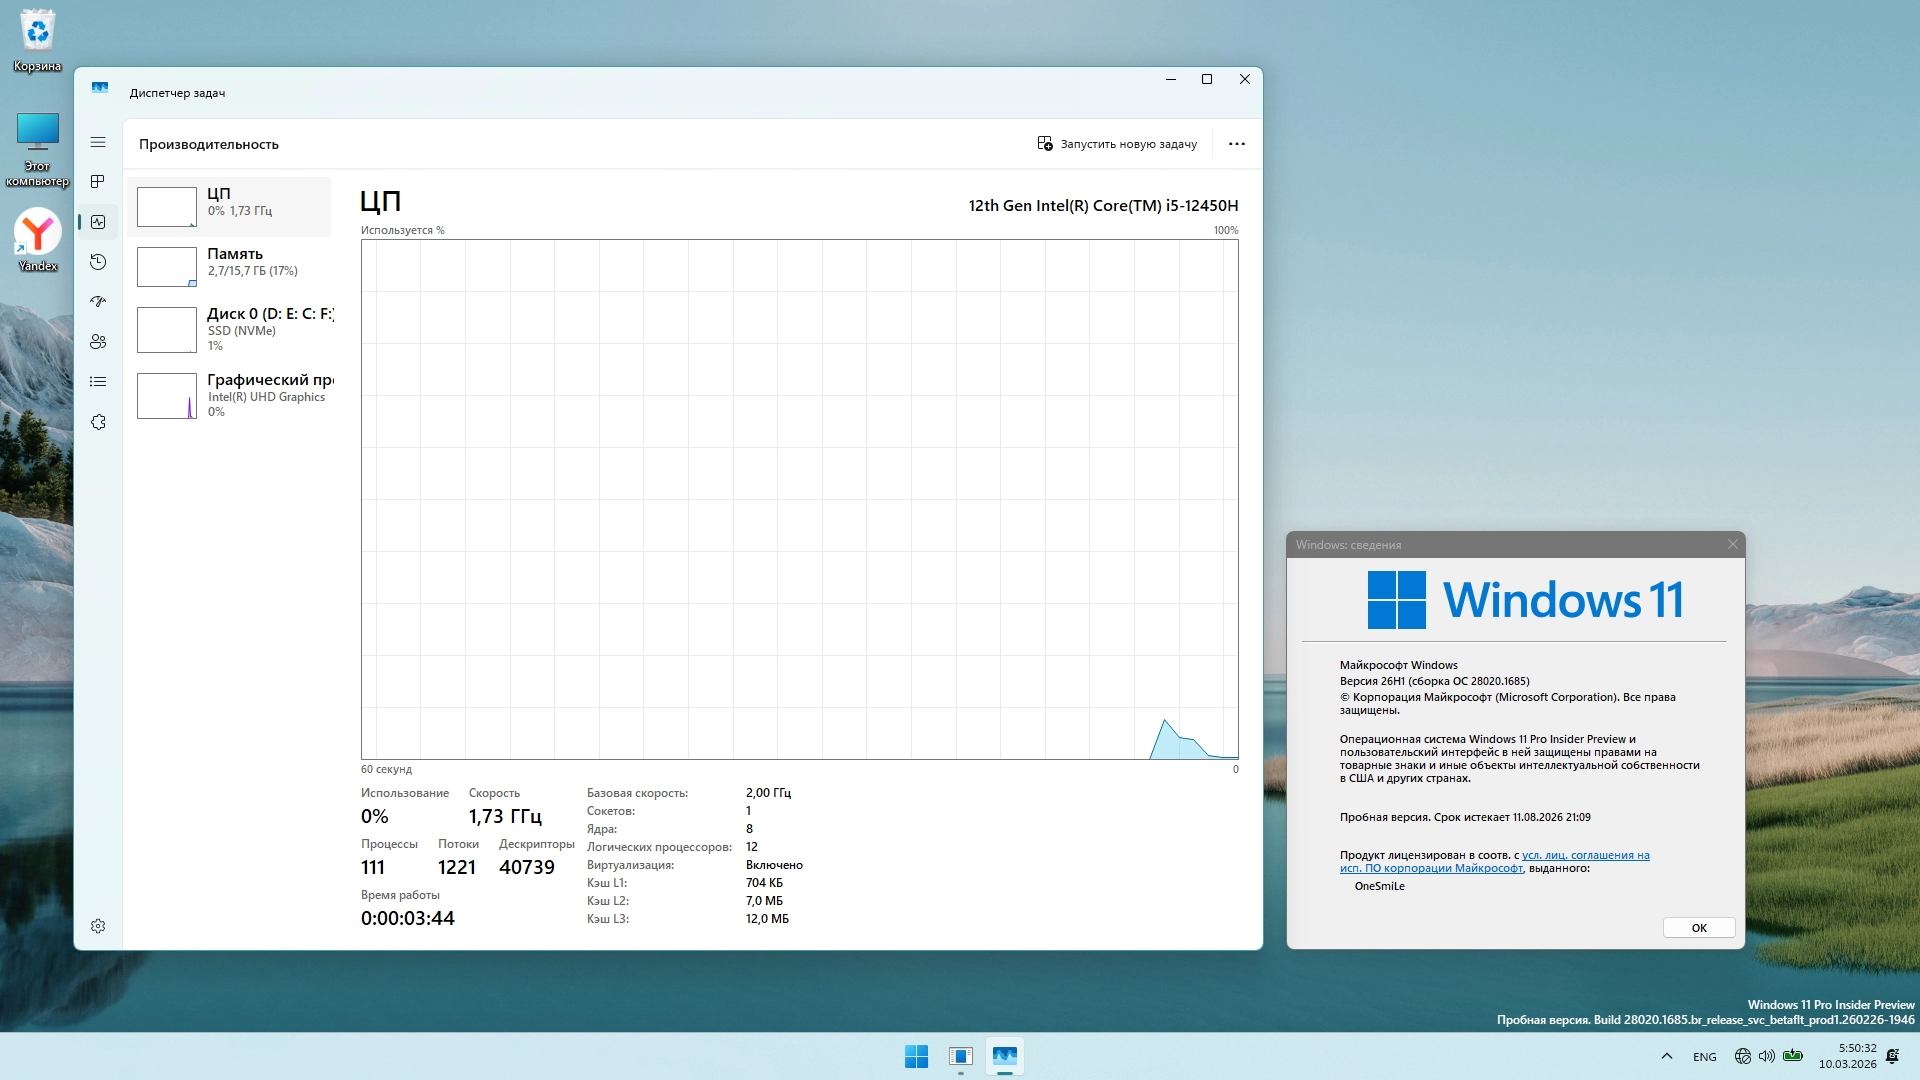The height and width of the screenshot is (1080, 1920).
Task: Open the three-dot more options menu
Action: [1237, 144]
